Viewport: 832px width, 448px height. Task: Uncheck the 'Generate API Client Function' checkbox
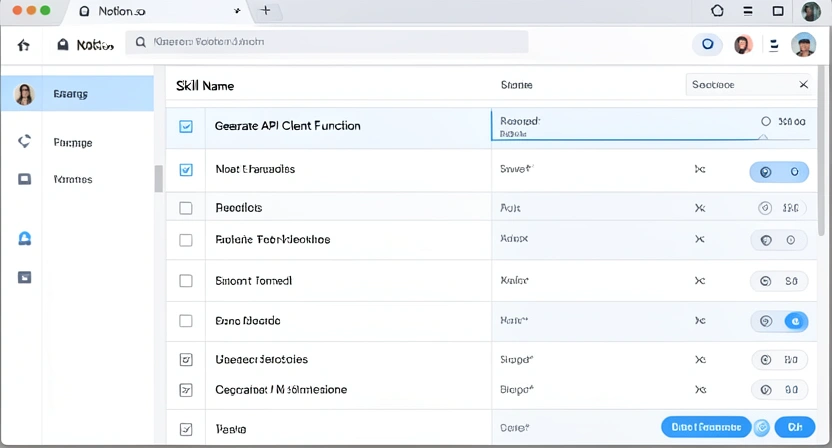186,126
